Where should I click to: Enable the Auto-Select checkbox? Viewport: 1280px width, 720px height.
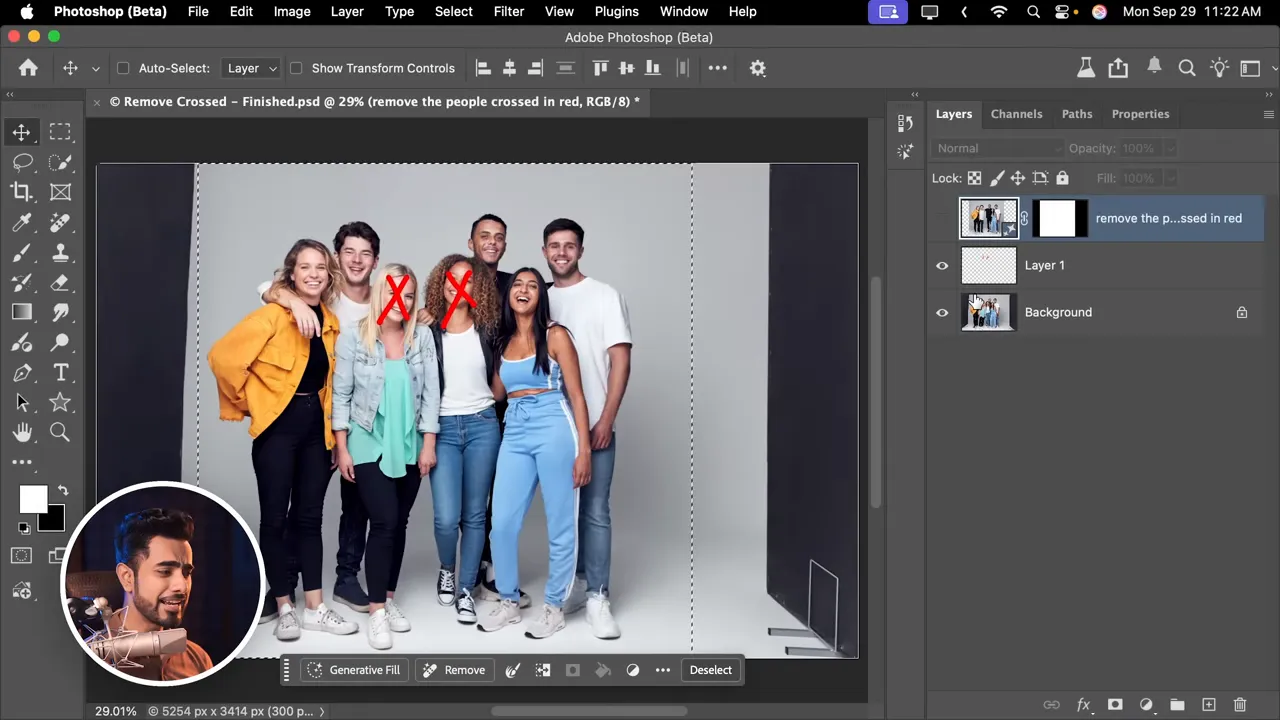coord(123,68)
